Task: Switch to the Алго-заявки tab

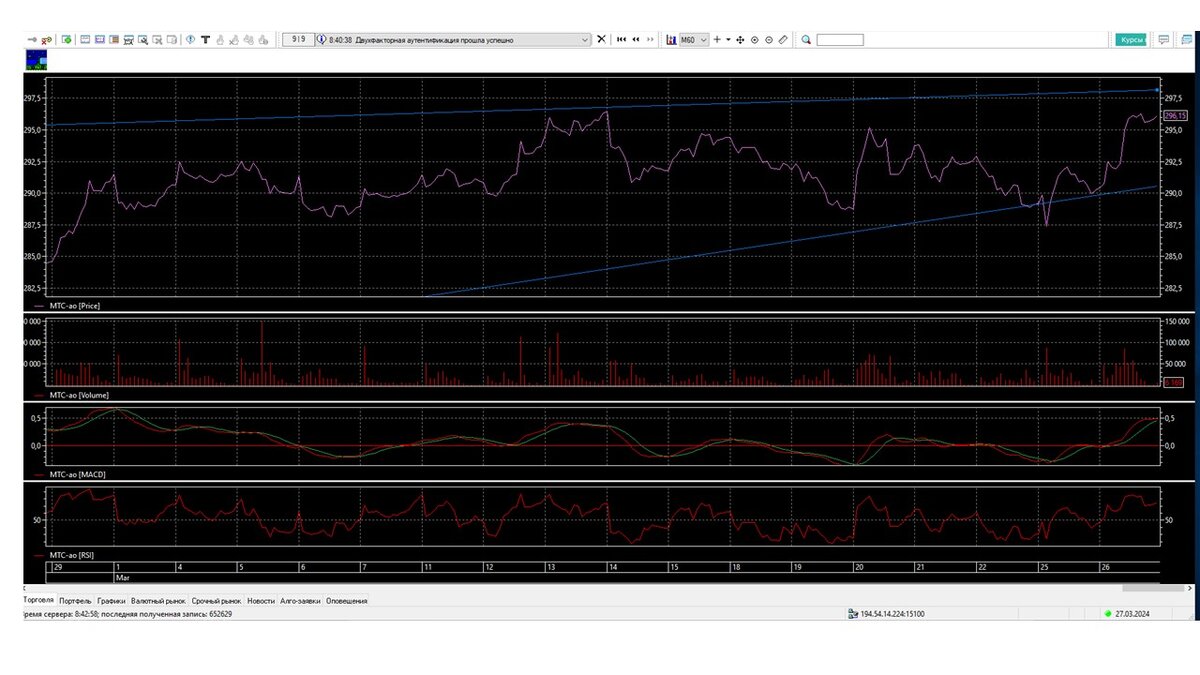Action: pyautogui.click(x=301, y=601)
